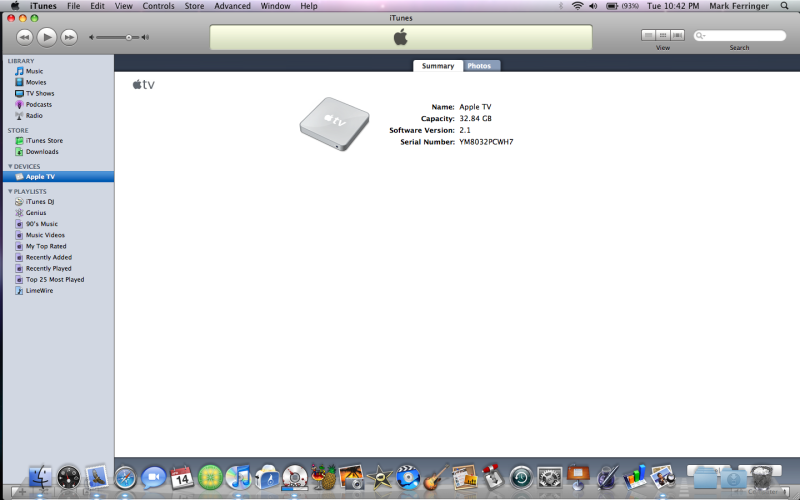Screen dimensions: 800x500
Task: Open System Preferences from the dock
Action: [549, 478]
